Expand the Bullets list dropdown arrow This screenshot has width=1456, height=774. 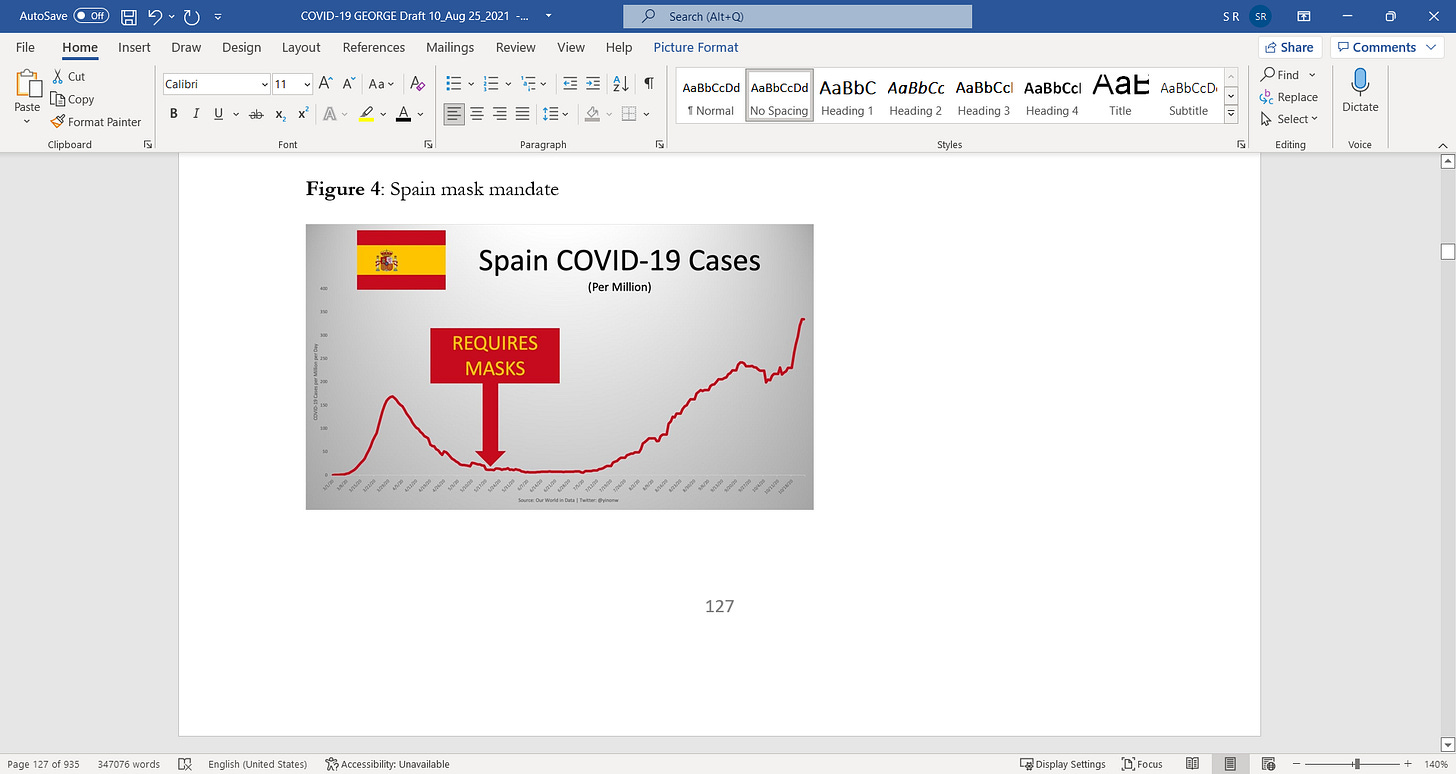pyautogui.click(x=470, y=84)
